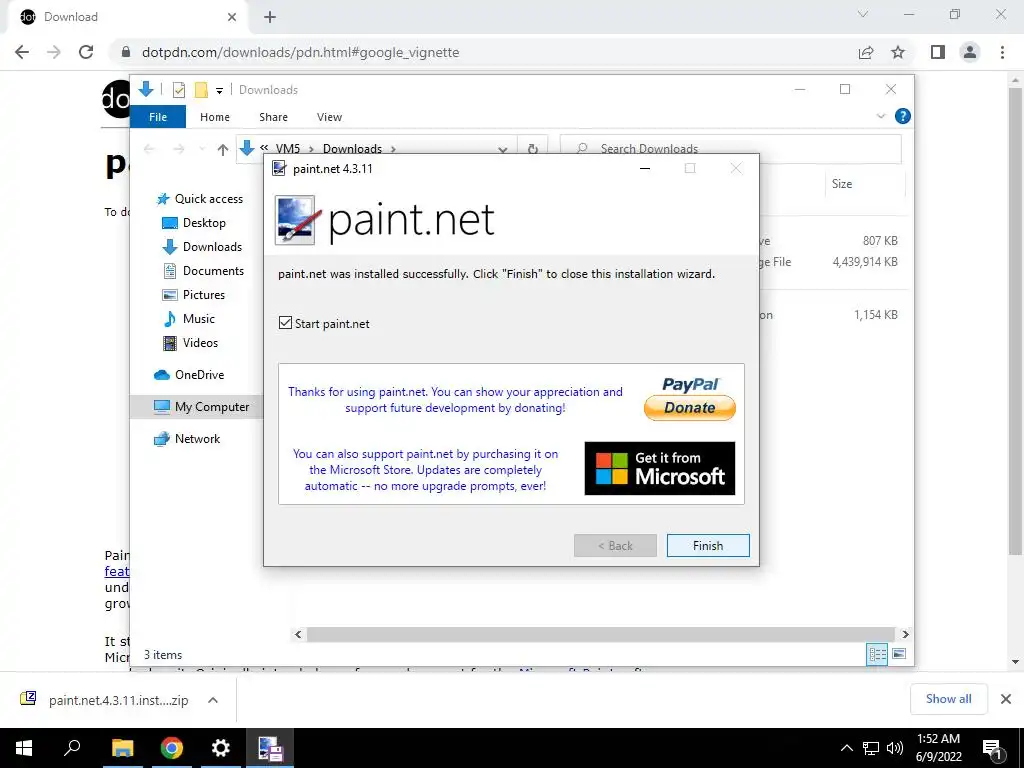Click the Size column header
1024x768 pixels.
[x=842, y=184]
